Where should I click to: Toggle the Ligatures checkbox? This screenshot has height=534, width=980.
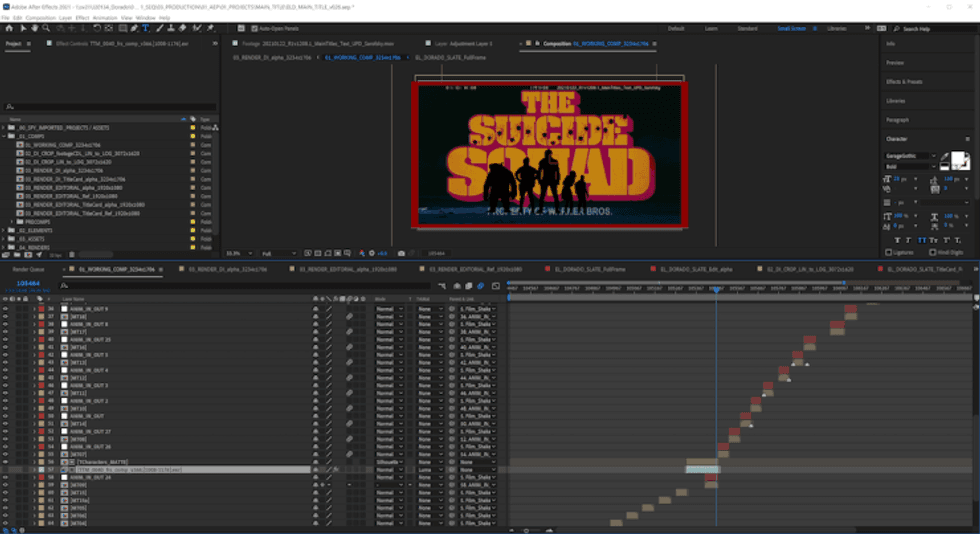(889, 252)
